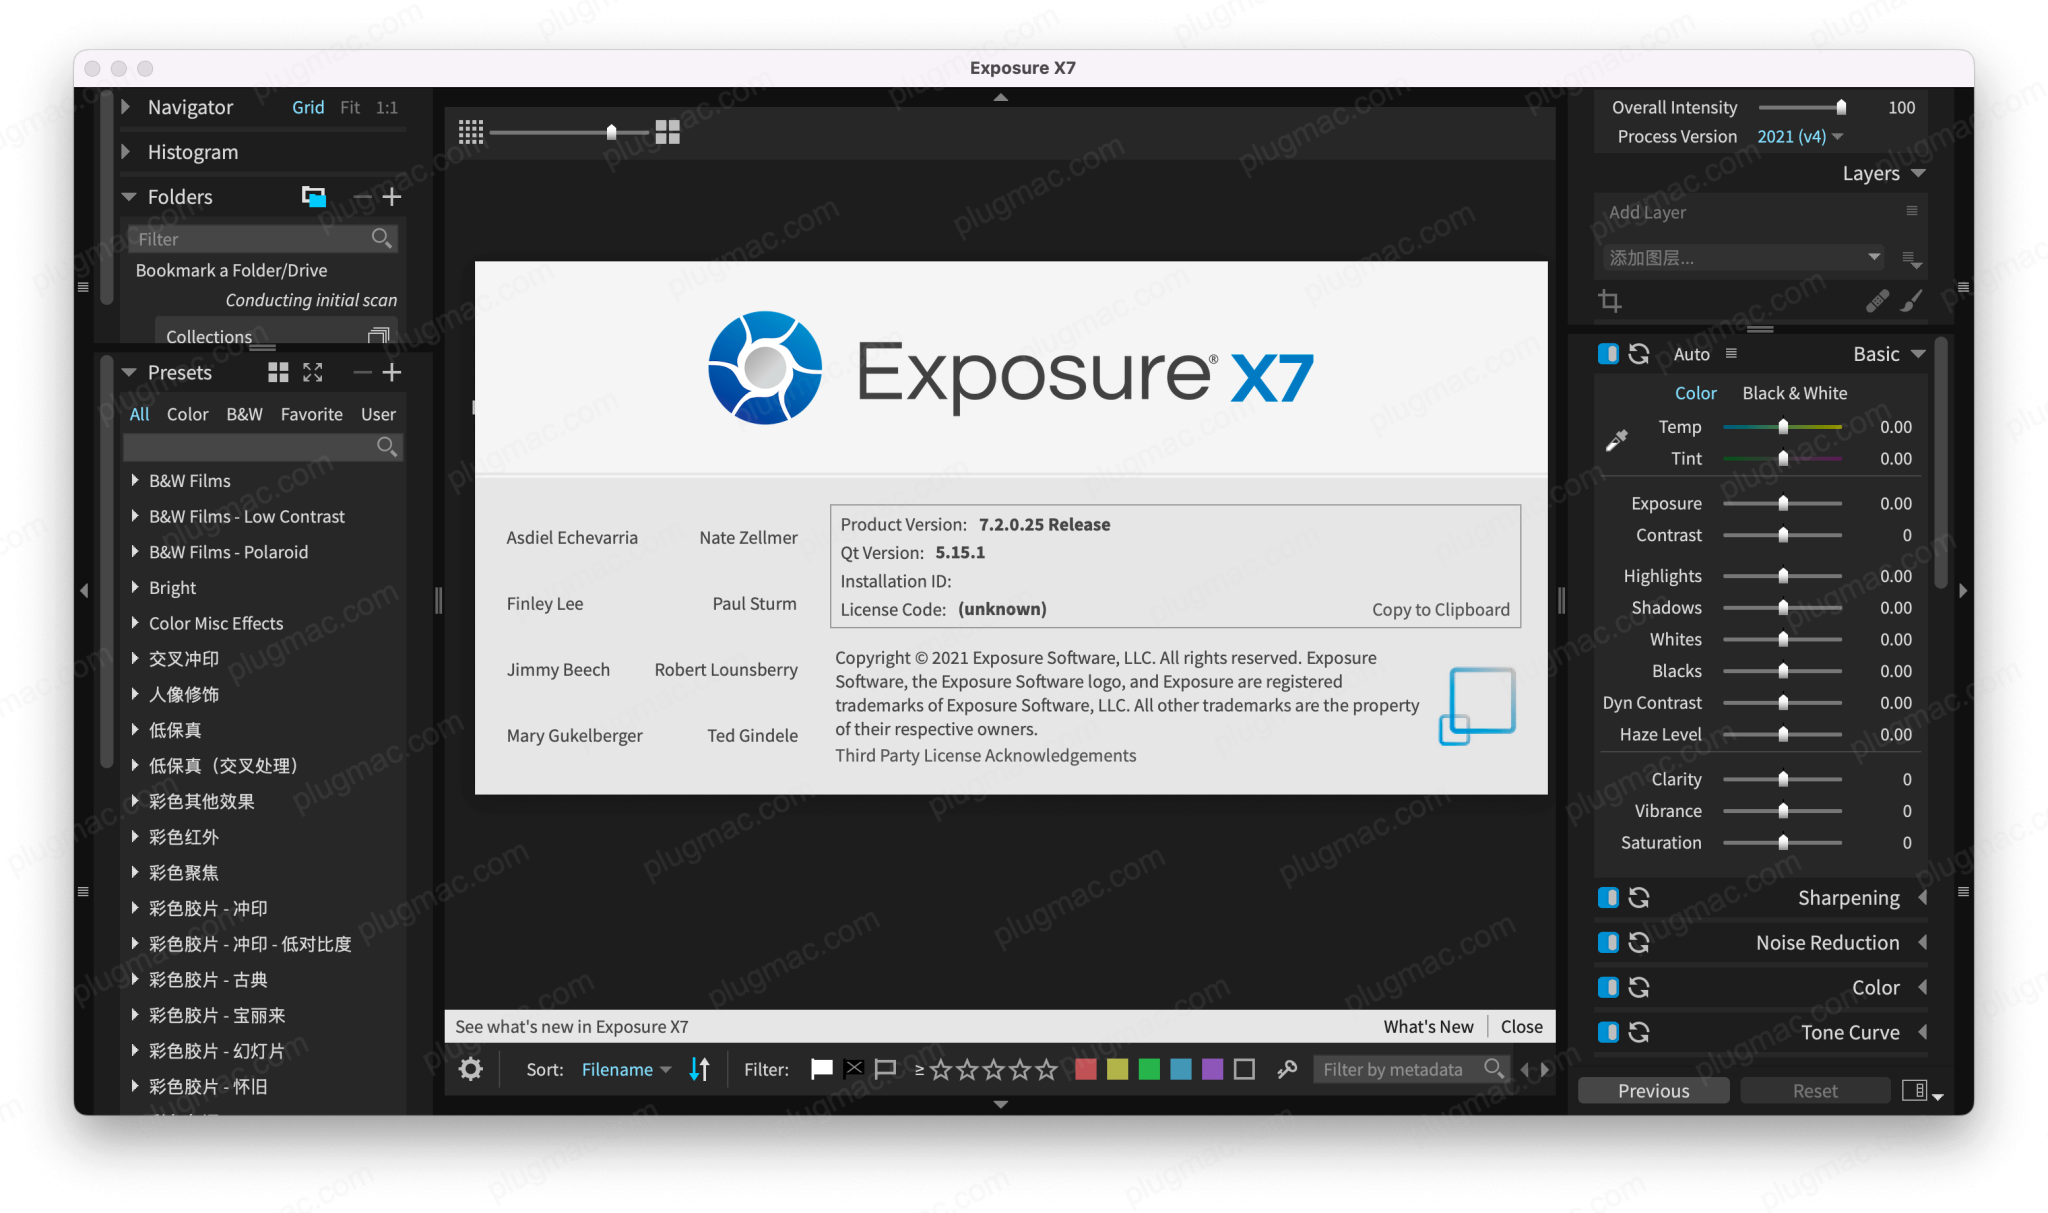Screen dimensions: 2048x1213
Task: Expand the Sharpening panel arrow
Action: 1923,898
